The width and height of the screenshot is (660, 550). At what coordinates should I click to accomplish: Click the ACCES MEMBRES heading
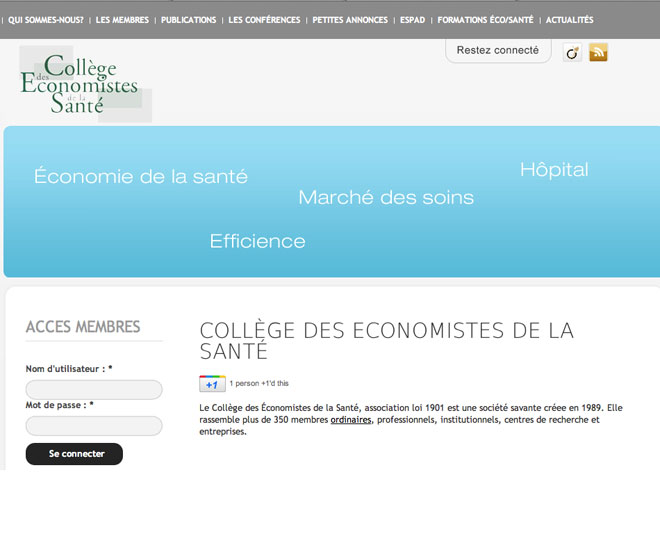[x=83, y=327]
